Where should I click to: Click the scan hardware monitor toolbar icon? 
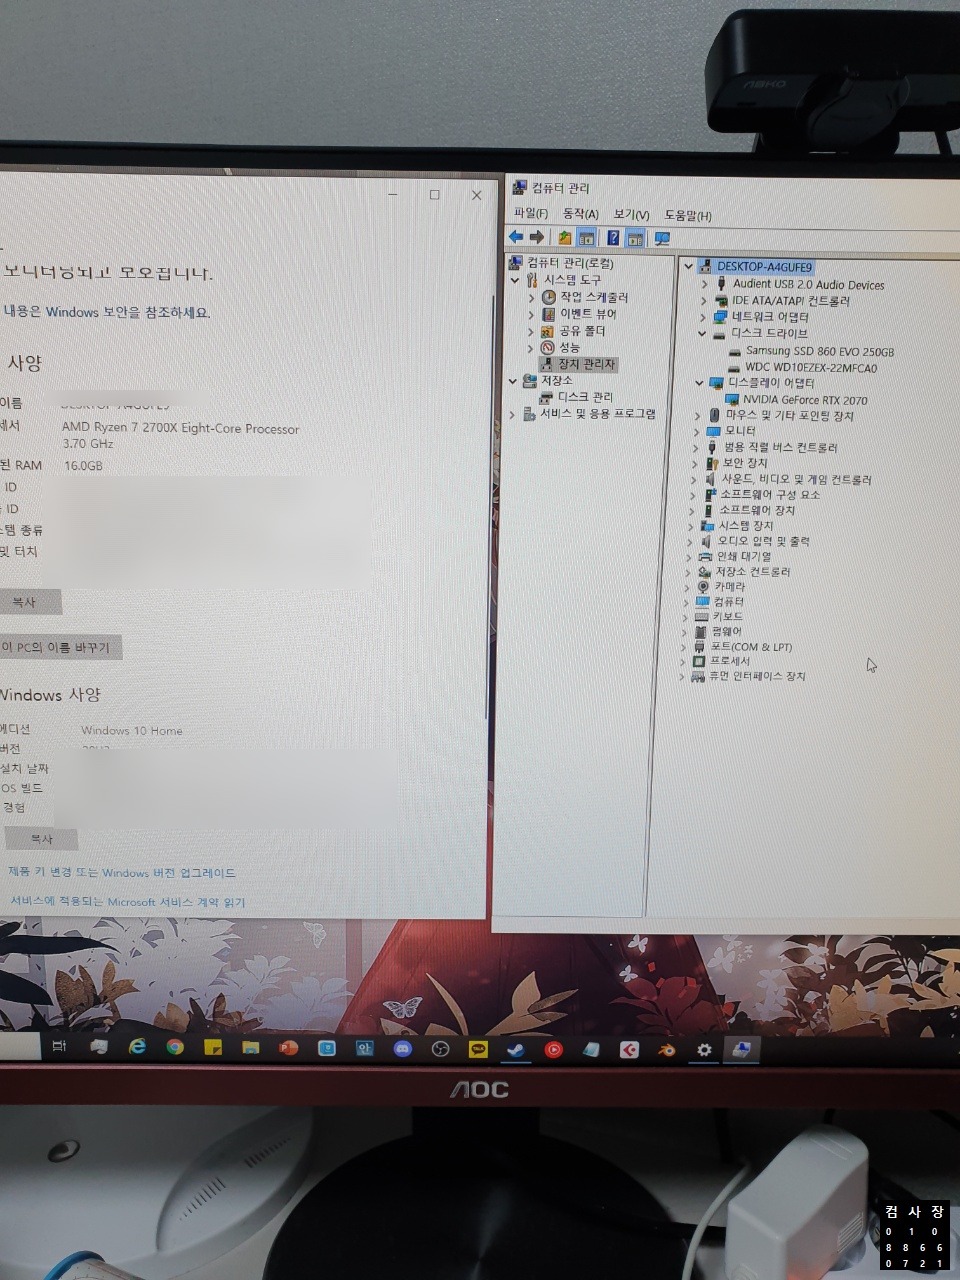[661, 239]
